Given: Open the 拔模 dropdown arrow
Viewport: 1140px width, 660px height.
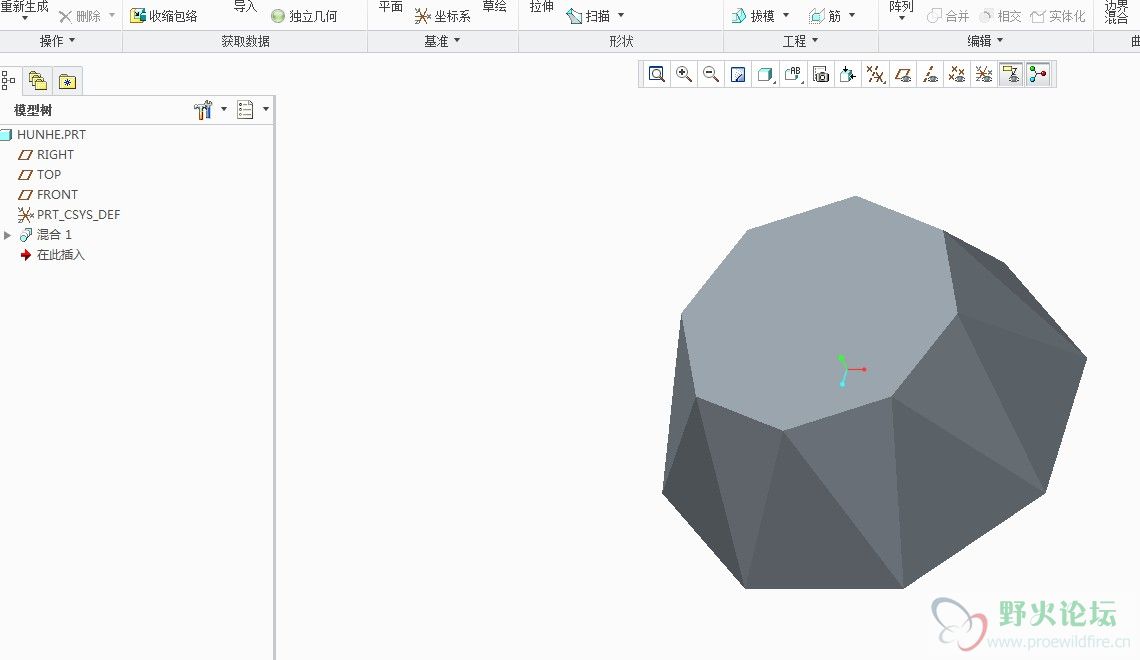Looking at the screenshot, I should [x=786, y=15].
